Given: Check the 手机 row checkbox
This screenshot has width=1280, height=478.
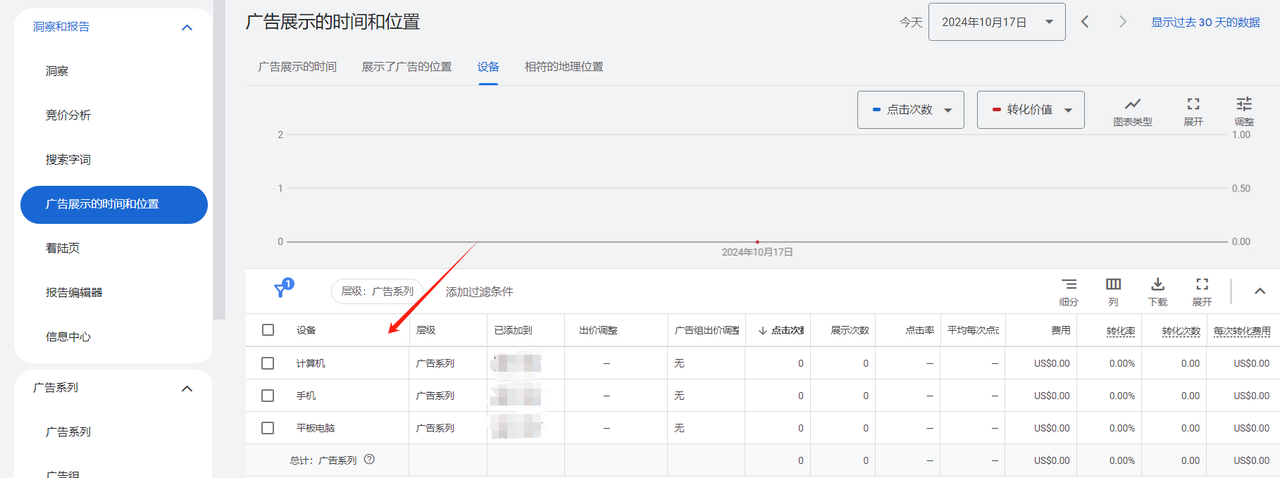Looking at the screenshot, I should [267, 395].
